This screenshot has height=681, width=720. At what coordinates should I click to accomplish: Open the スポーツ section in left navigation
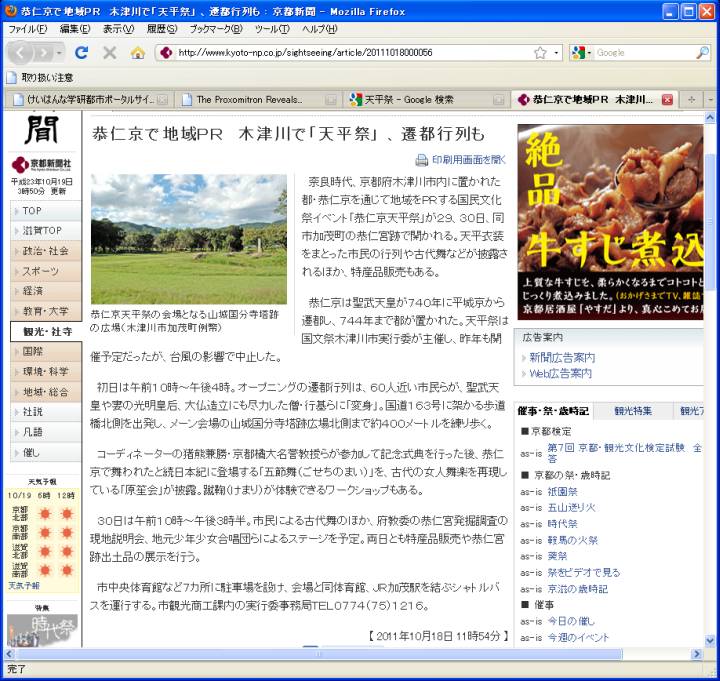[x=41, y=271]
